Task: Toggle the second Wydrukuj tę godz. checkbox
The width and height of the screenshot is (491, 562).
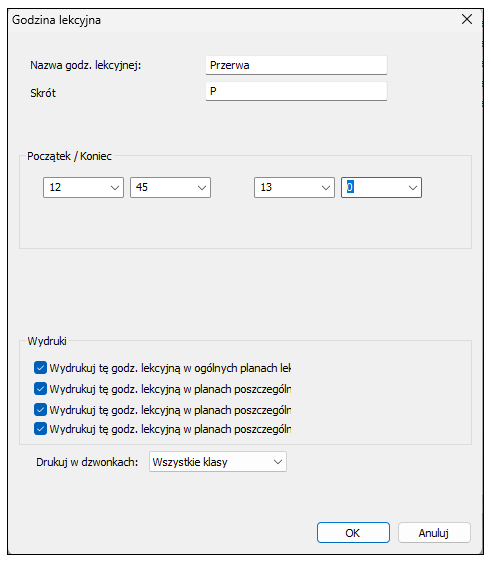Action: coord(40,389)
